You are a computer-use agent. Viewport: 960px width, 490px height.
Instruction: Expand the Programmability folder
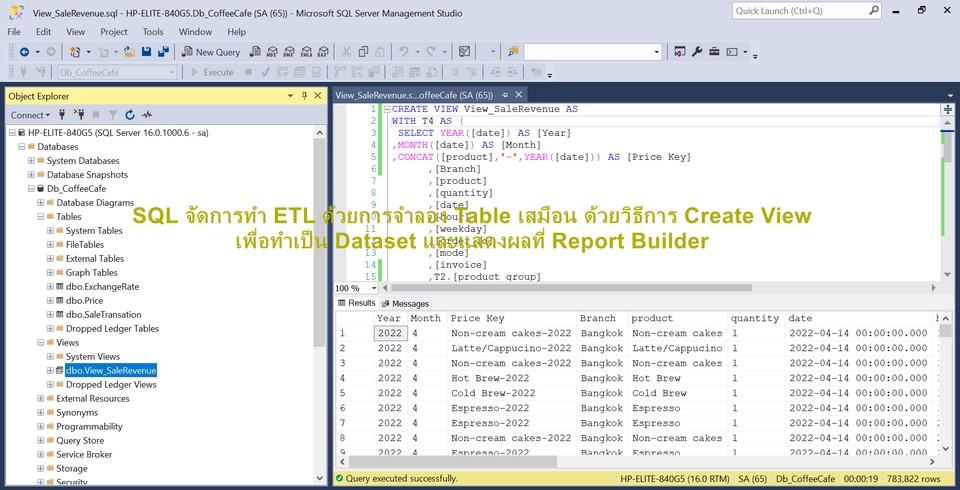pyautogui.click(x=41, y=426)
